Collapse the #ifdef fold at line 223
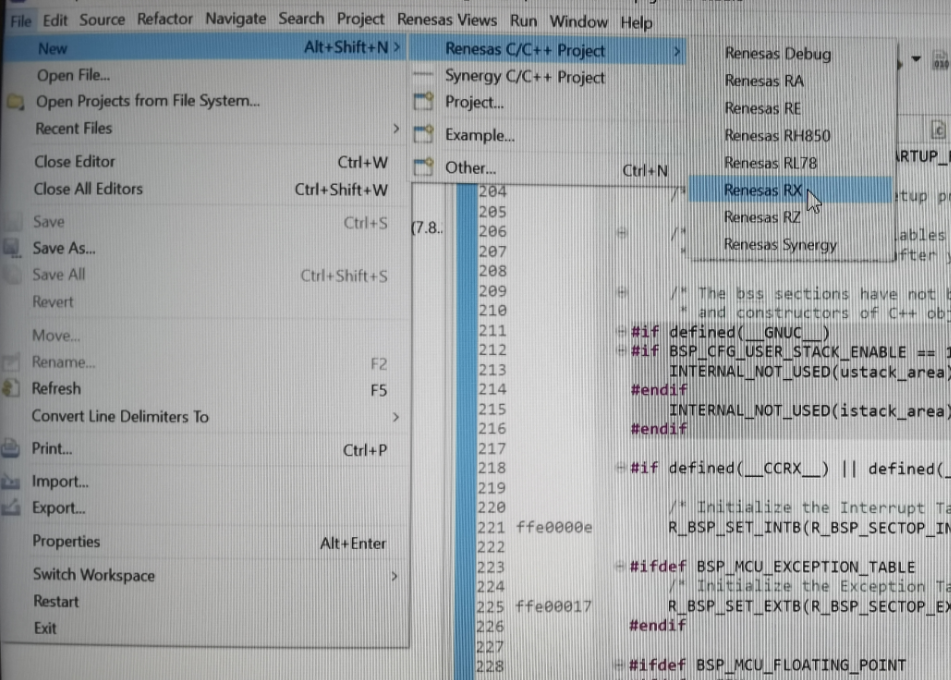 pos(622,567)
